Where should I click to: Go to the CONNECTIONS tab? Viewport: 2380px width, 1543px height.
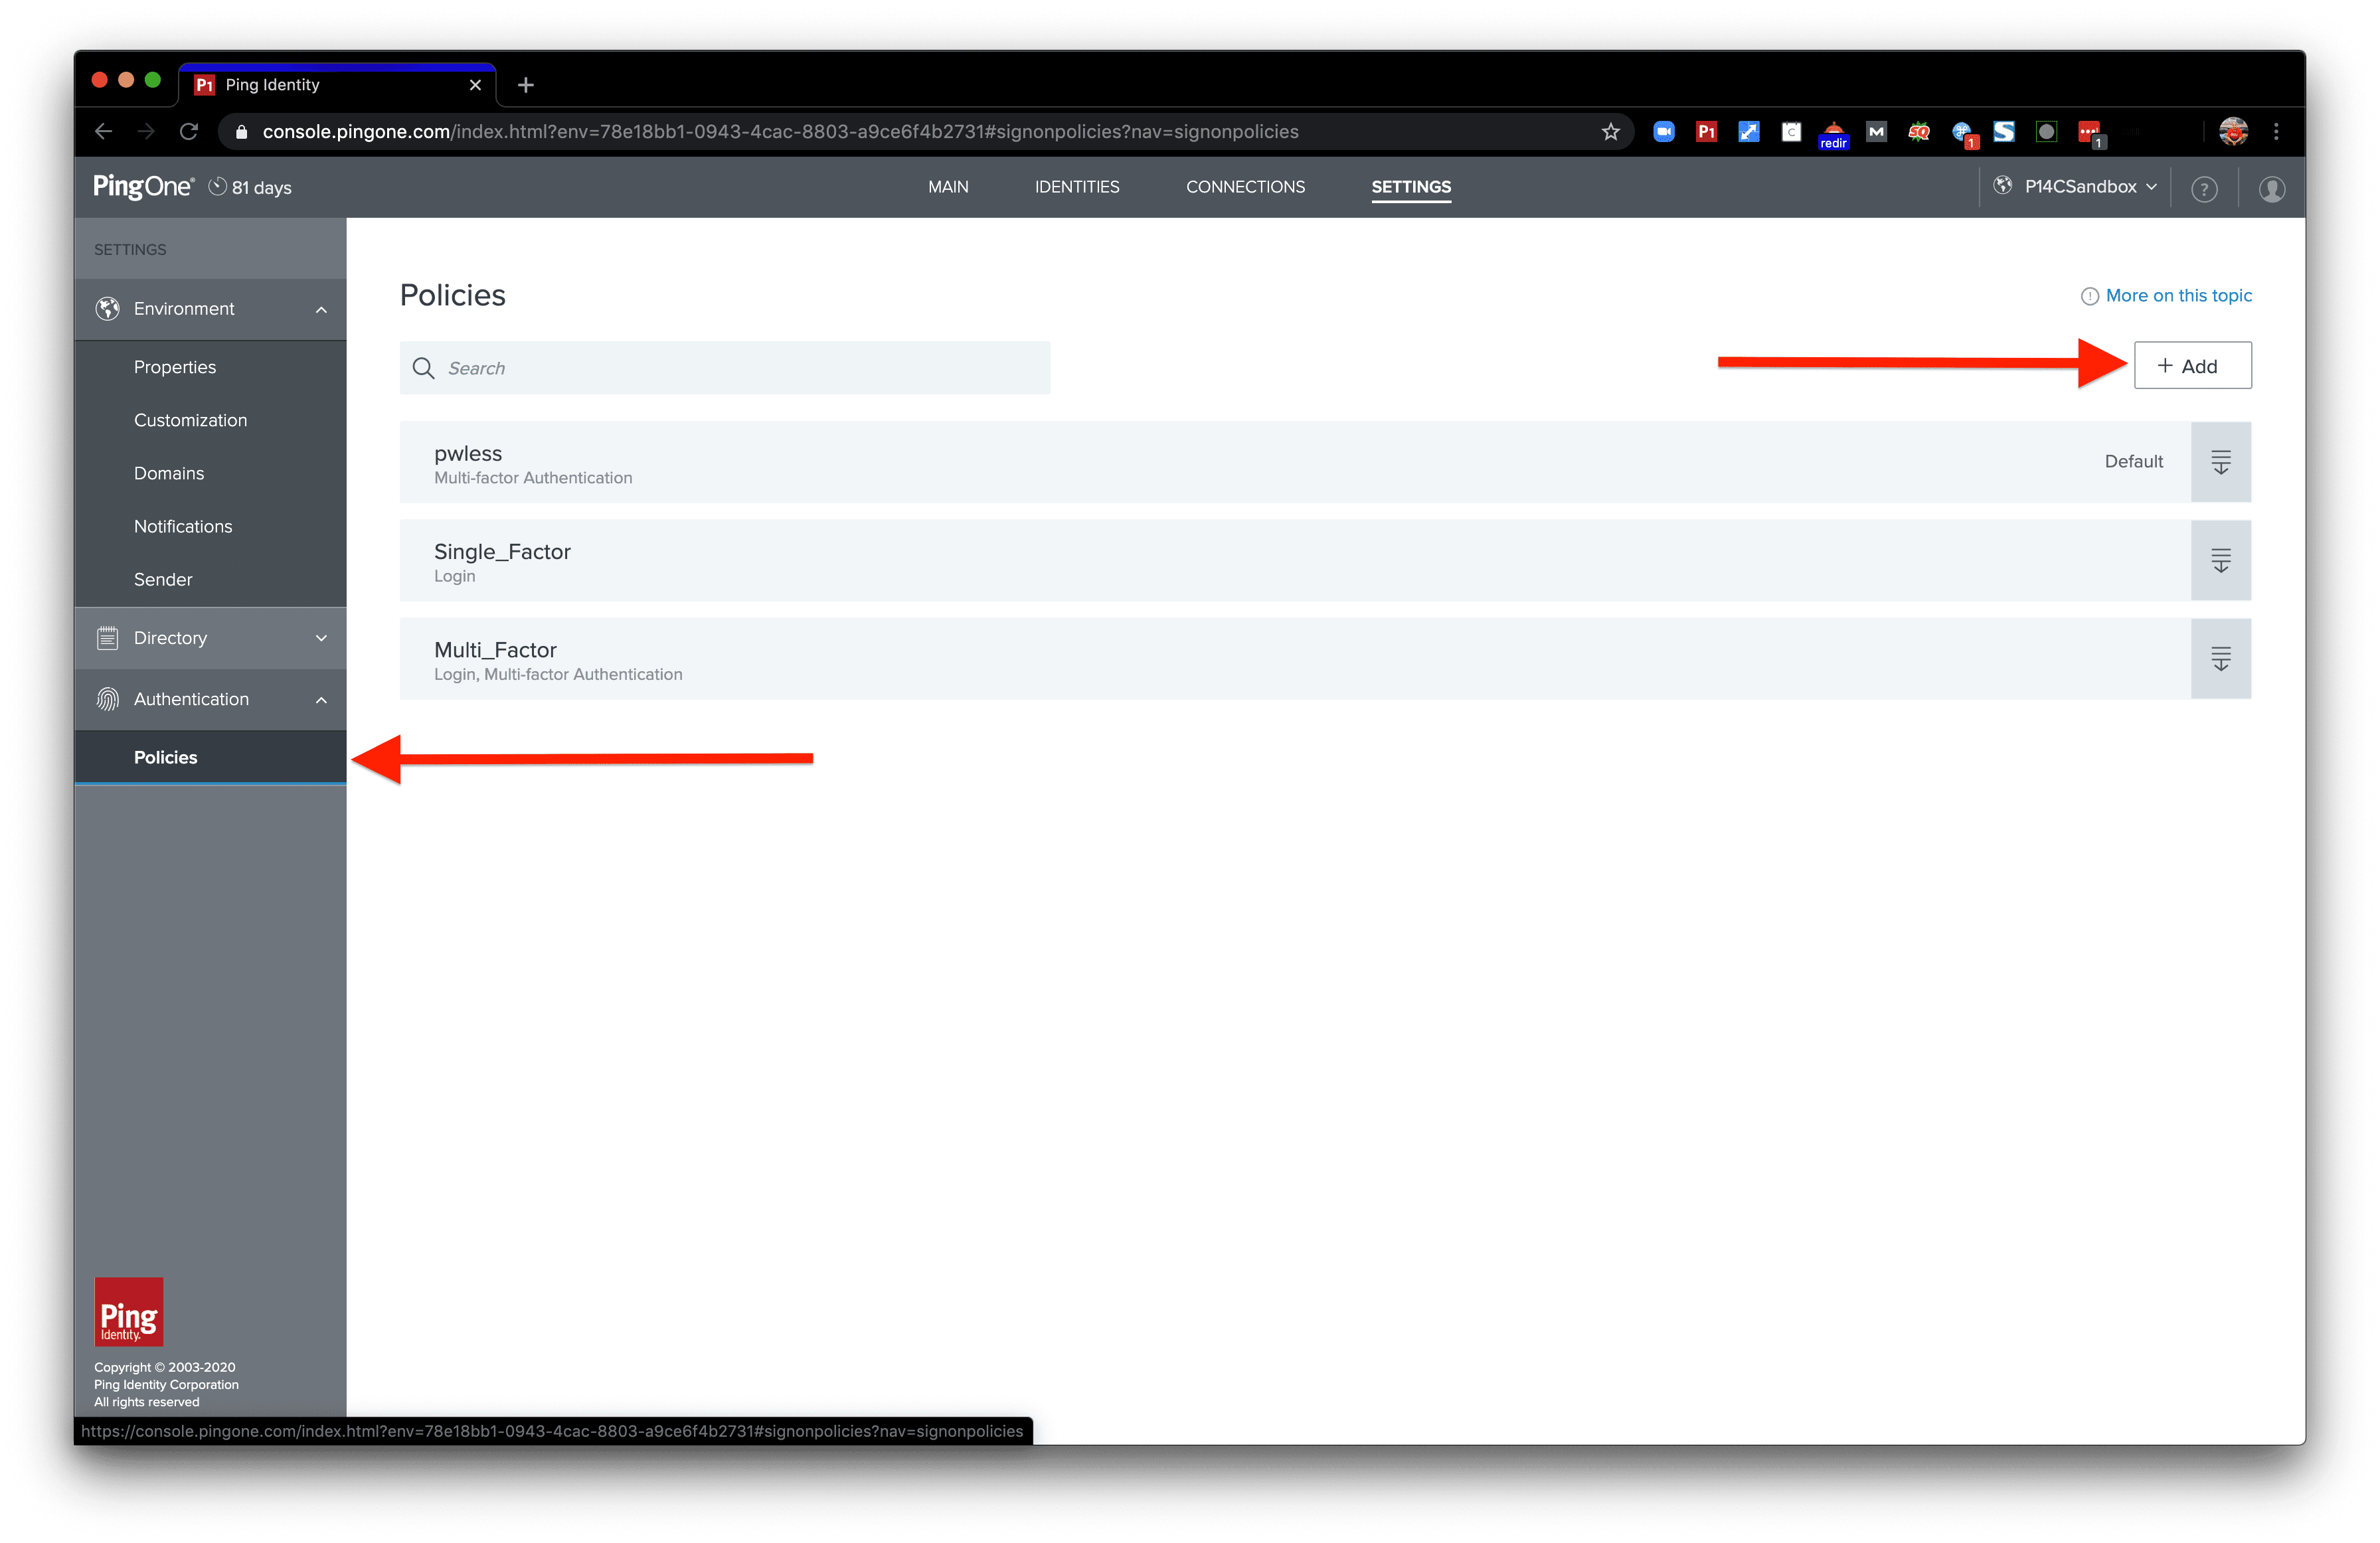[1245, 187]
